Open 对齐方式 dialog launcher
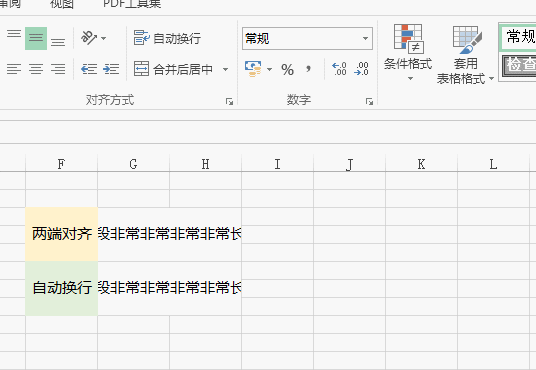536x370 pixels. point(229,101)
